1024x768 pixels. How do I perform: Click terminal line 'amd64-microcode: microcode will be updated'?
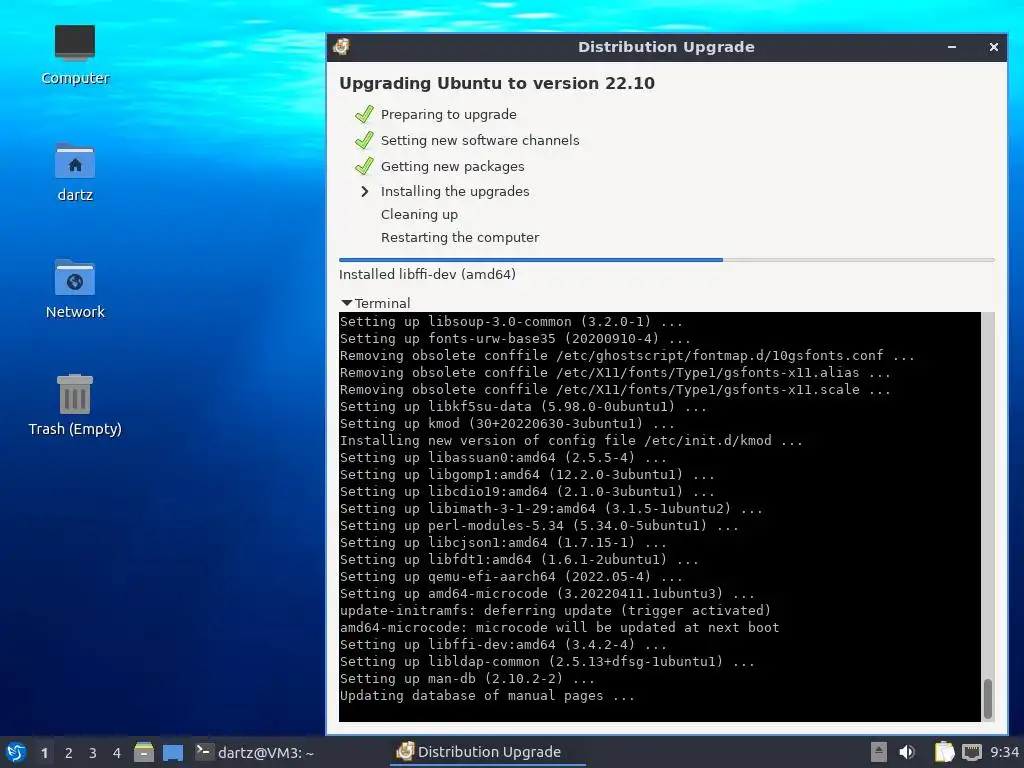pos(560,628)
